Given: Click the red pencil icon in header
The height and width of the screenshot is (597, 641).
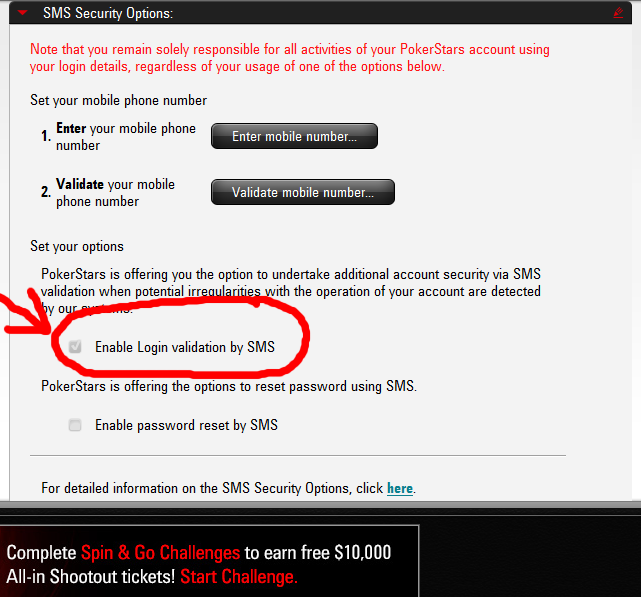Looking at the screenshot, I should [x=618, y=13].
